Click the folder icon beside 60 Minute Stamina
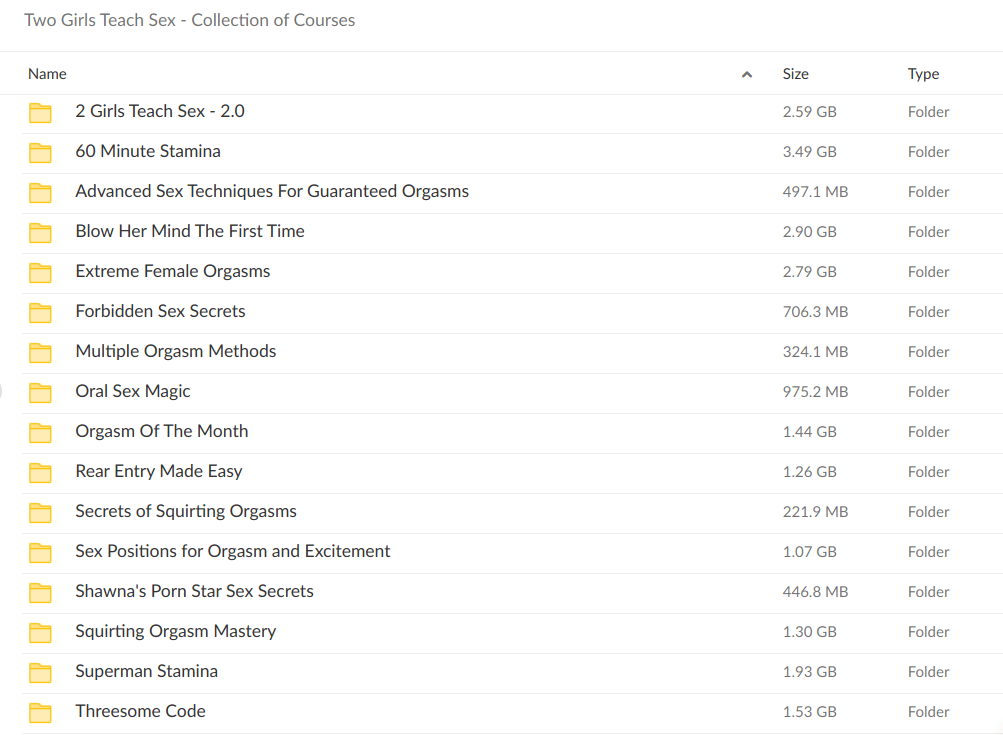The image size is (1003, 735). click(40, 152)
